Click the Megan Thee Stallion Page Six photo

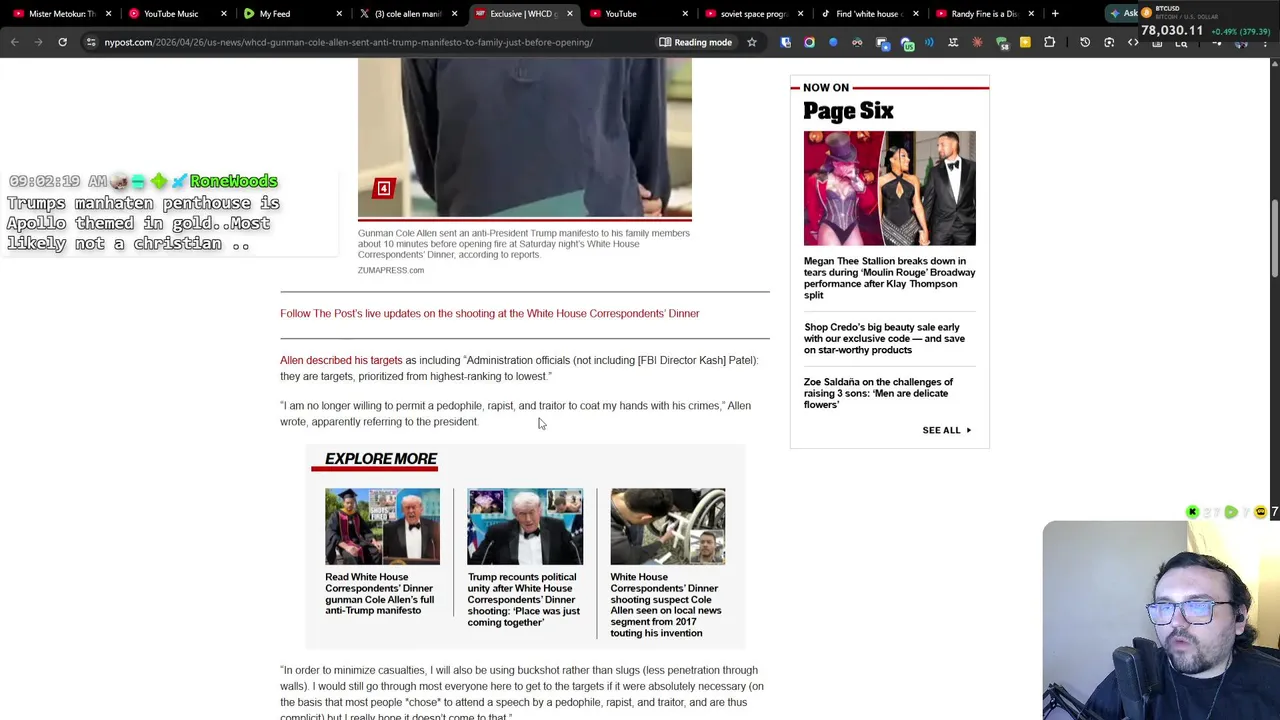click(890, 188)
